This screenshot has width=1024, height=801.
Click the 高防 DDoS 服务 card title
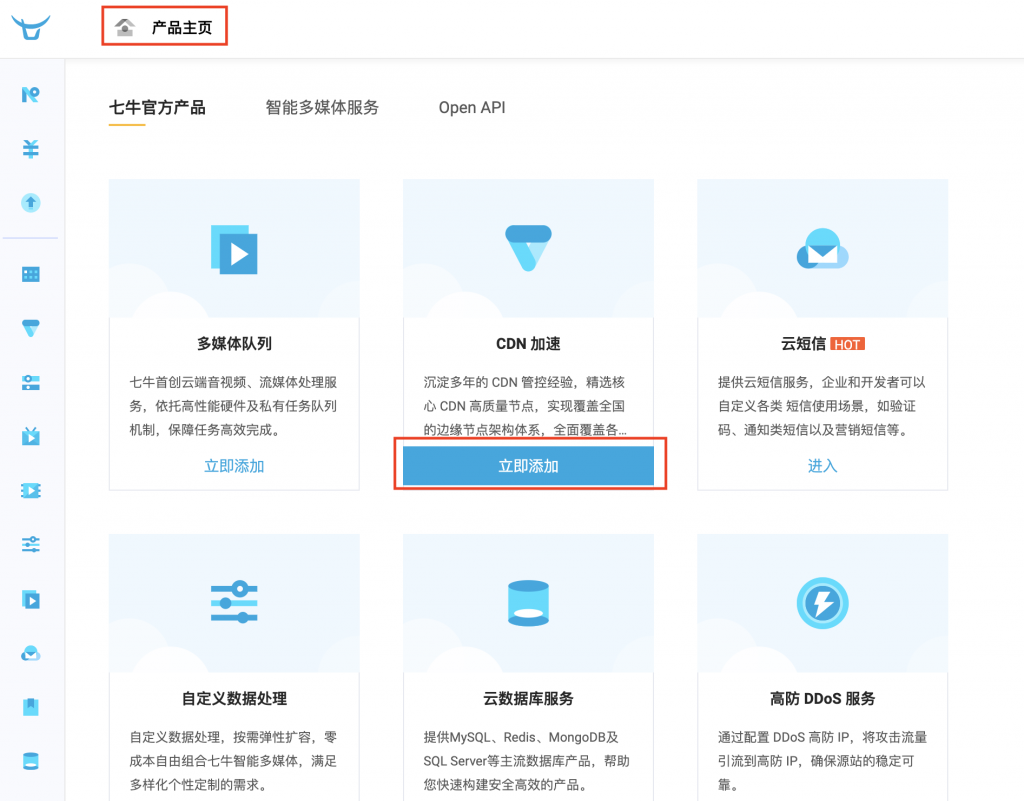coord(822,699)
